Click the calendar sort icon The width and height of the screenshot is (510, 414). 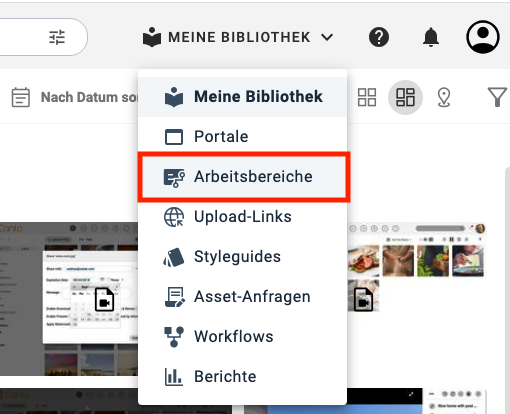click(21, 97)
